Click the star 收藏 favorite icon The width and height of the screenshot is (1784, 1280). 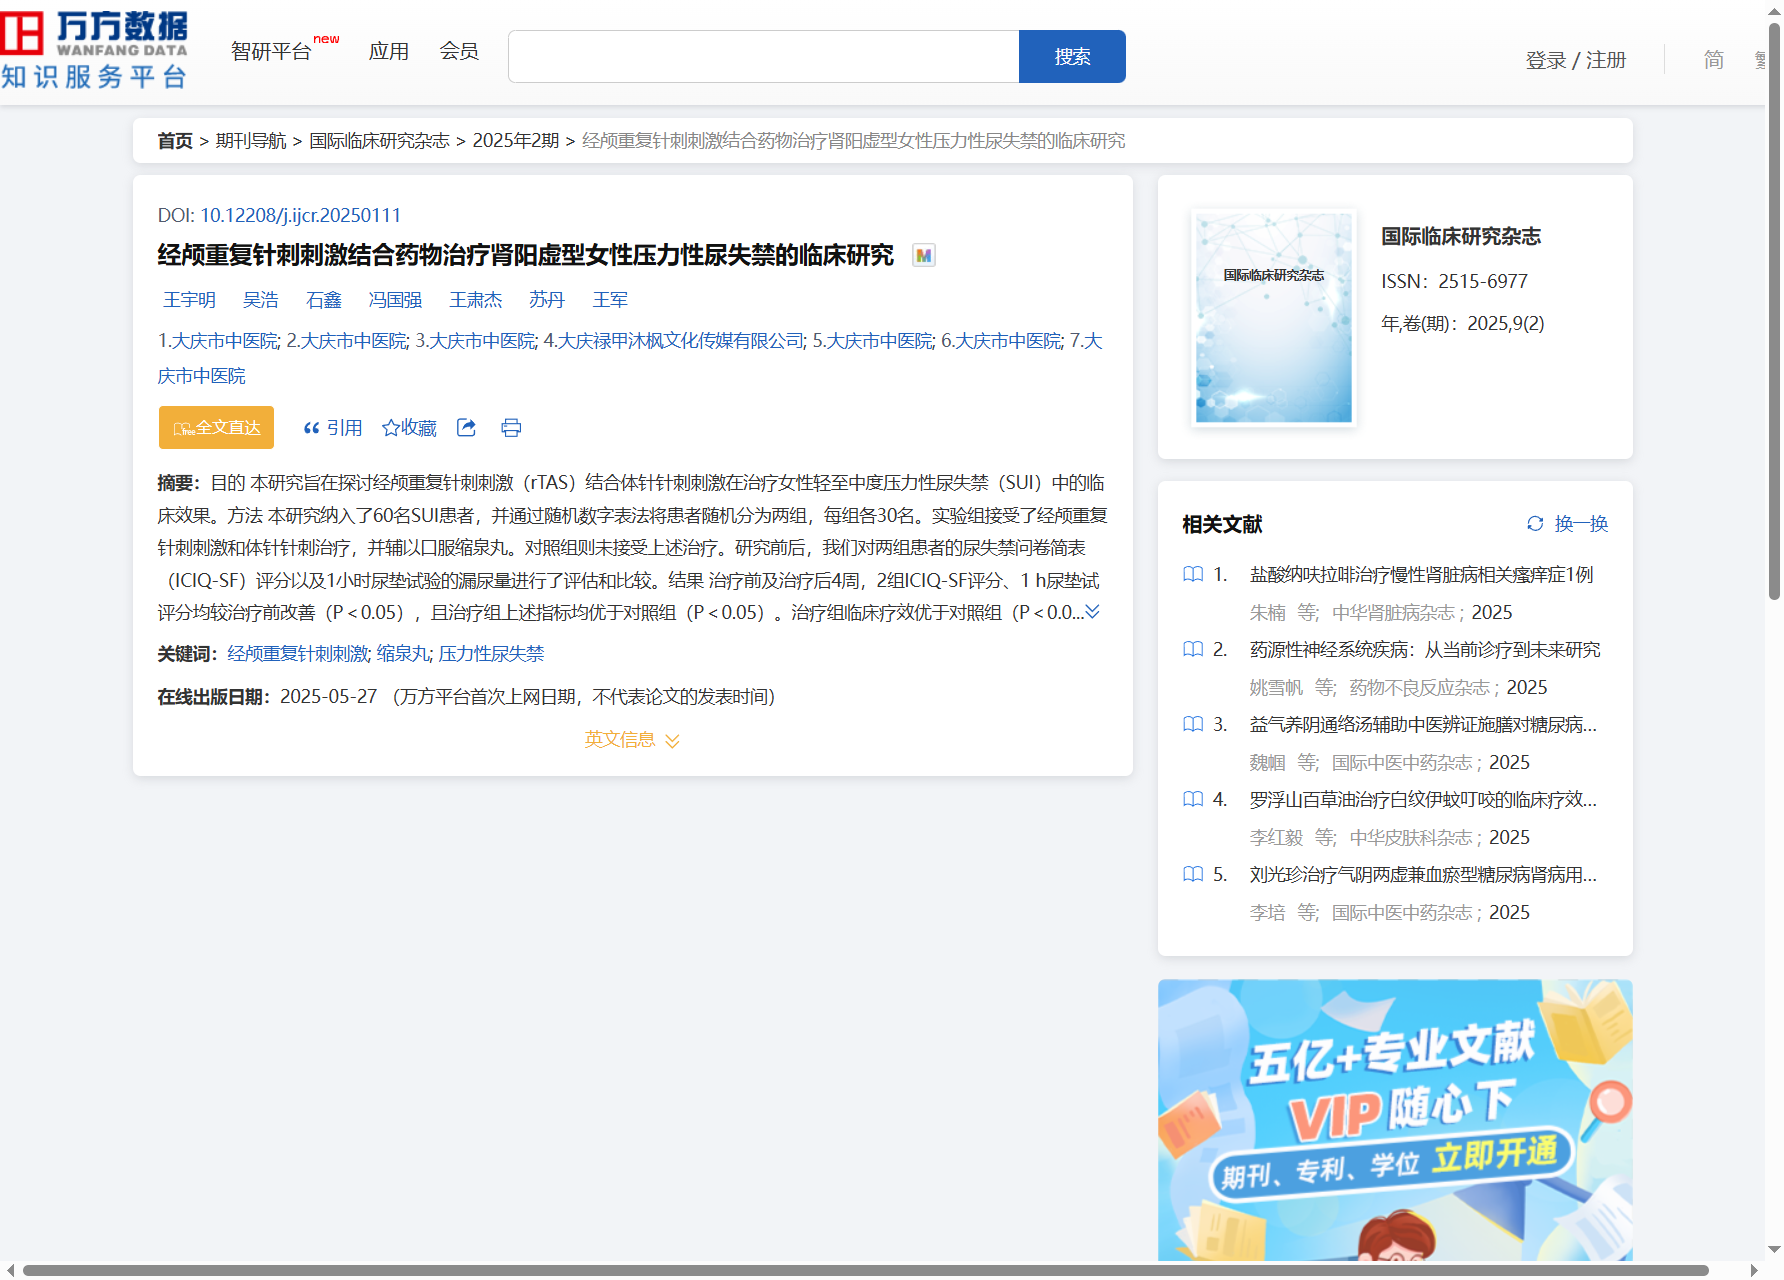point(391,428)
